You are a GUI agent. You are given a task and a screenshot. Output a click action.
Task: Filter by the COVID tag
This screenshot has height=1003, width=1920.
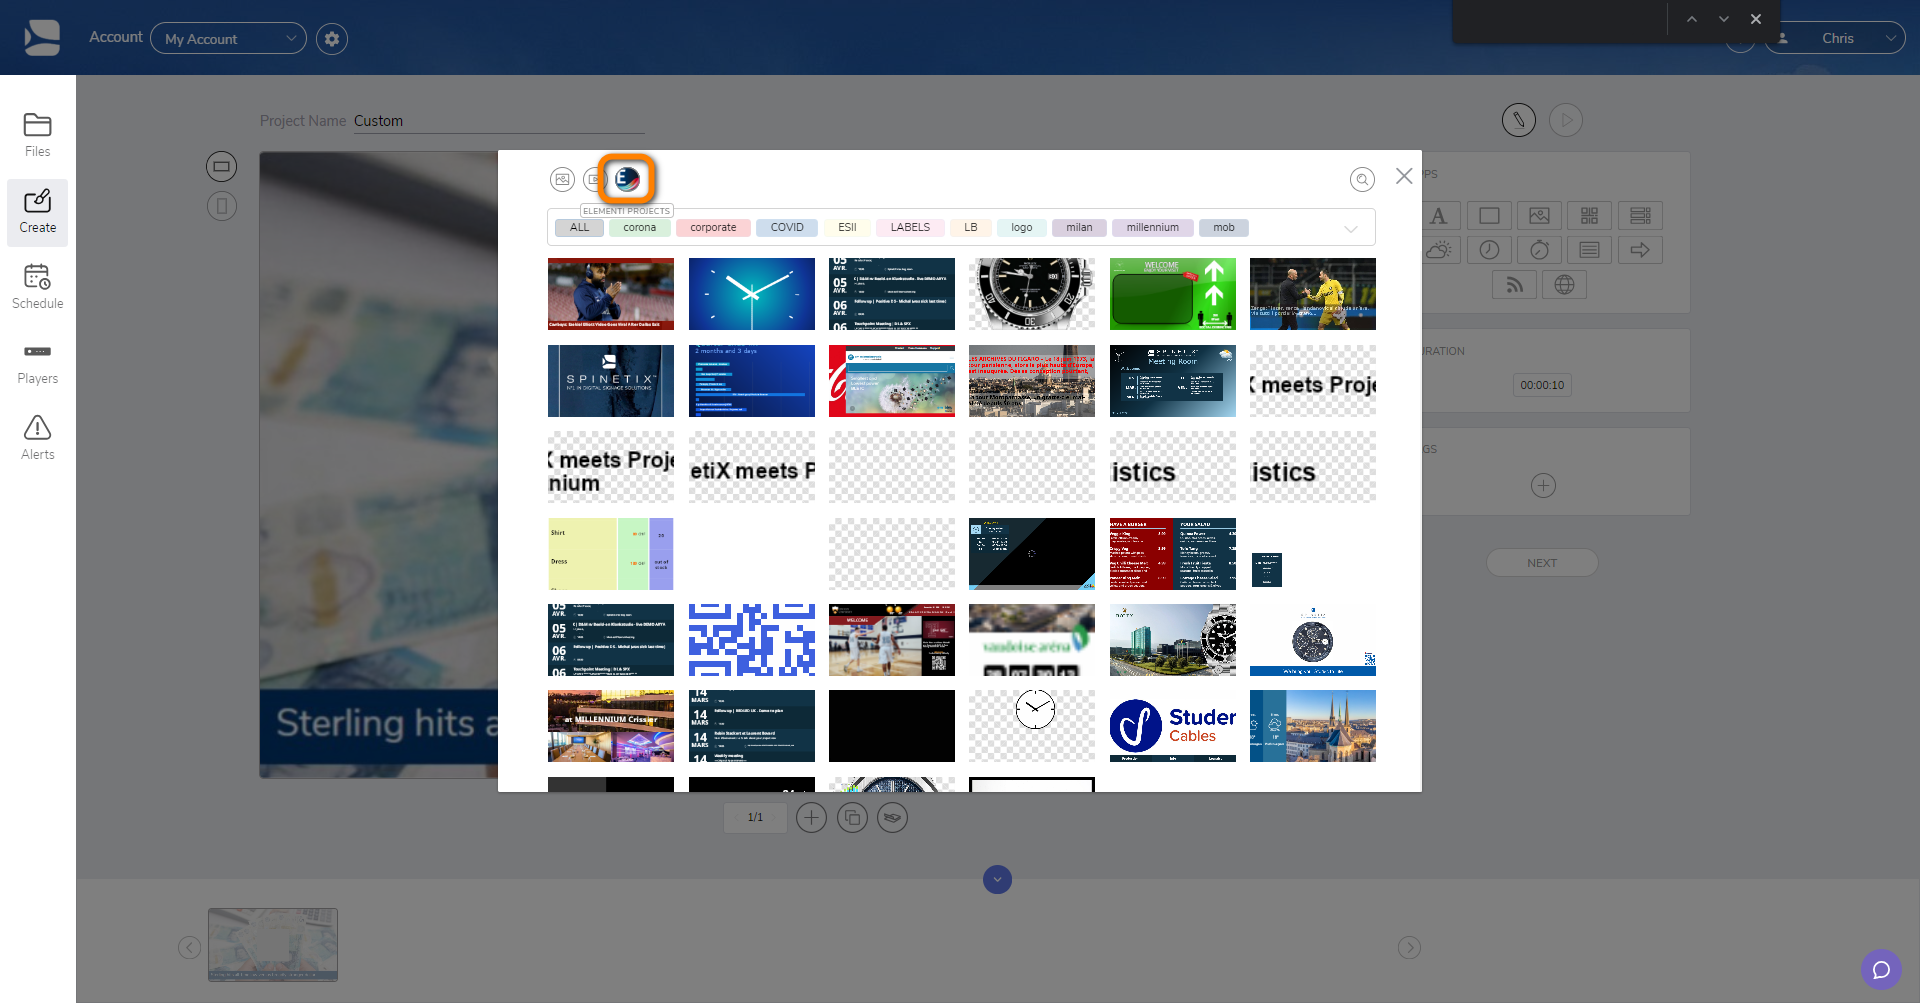tap(787, 228)
